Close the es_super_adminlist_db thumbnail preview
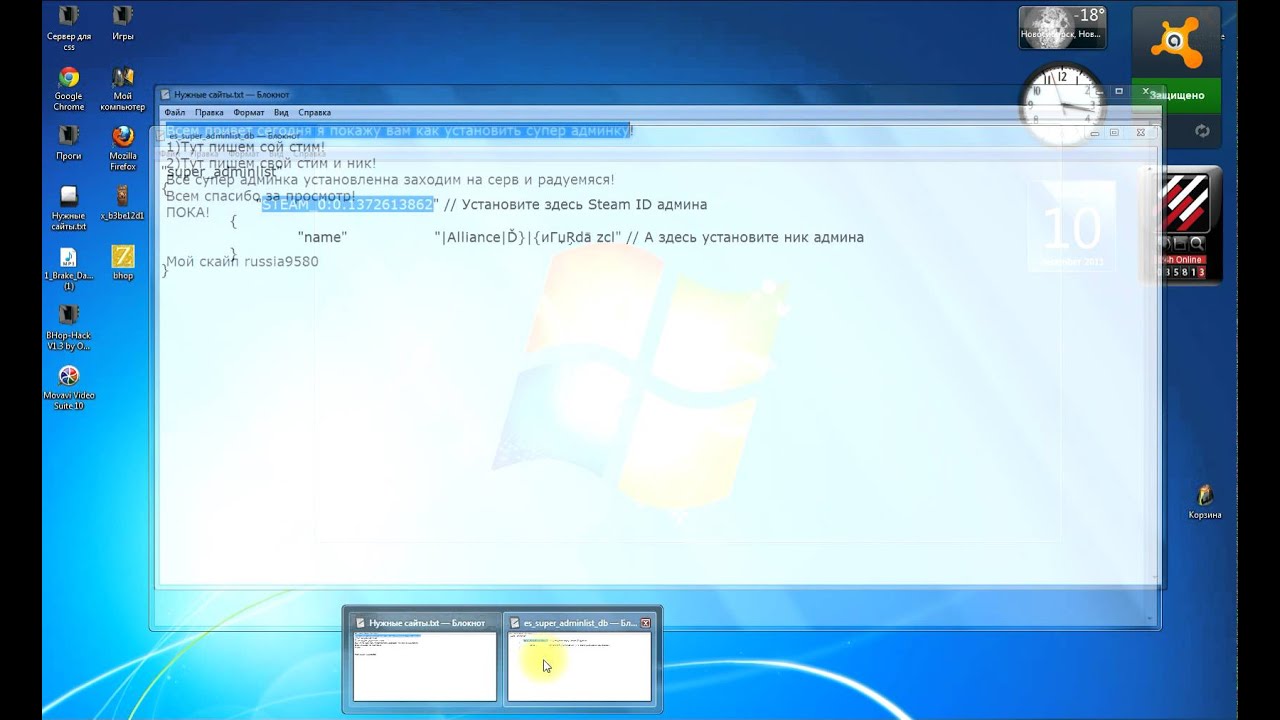The image size is (1280, 720). point(645,623)
